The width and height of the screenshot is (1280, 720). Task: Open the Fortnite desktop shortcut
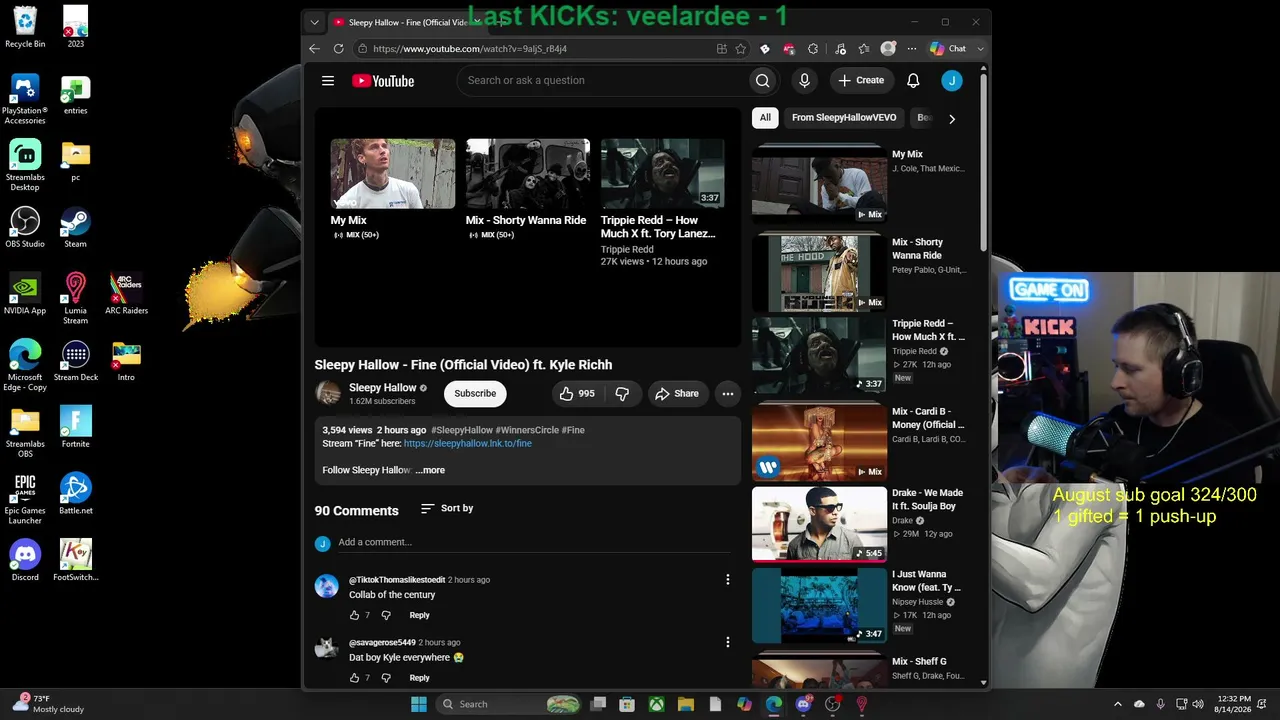pos(75,427)
